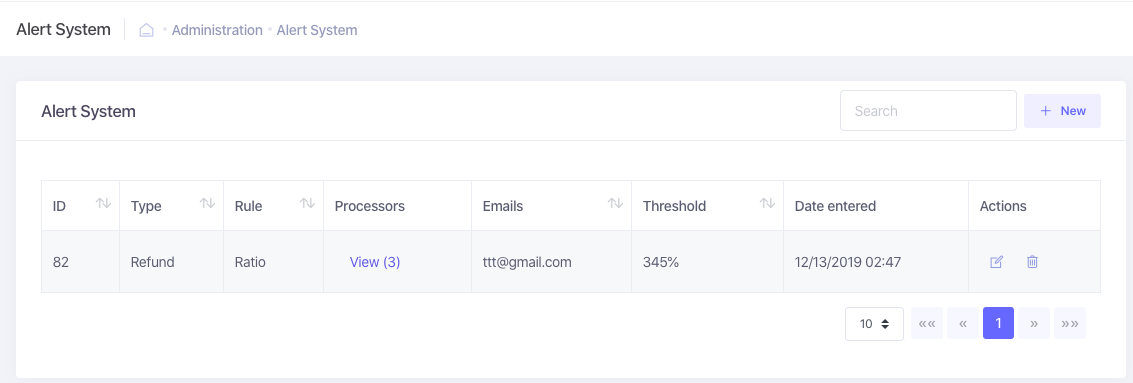Viewport: 1133px width, 383px height.
Task: Jump to the last page with »» button
Action: (x=1070, y=324)
